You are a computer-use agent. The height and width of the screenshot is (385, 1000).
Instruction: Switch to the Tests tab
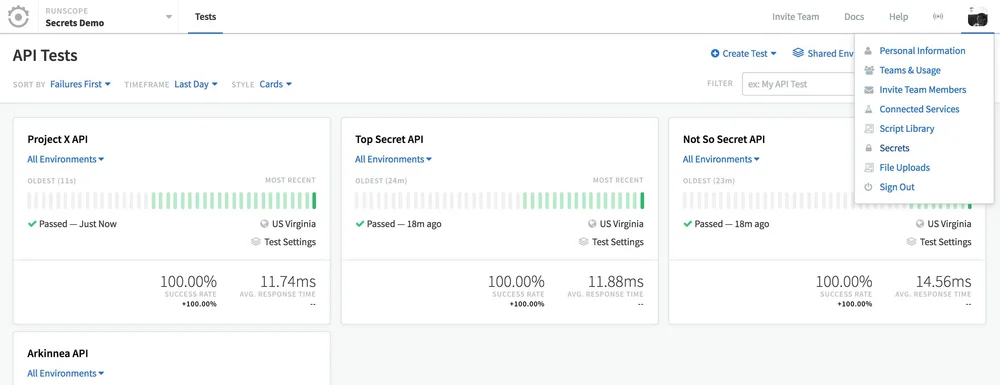click(x=205, y=17)
